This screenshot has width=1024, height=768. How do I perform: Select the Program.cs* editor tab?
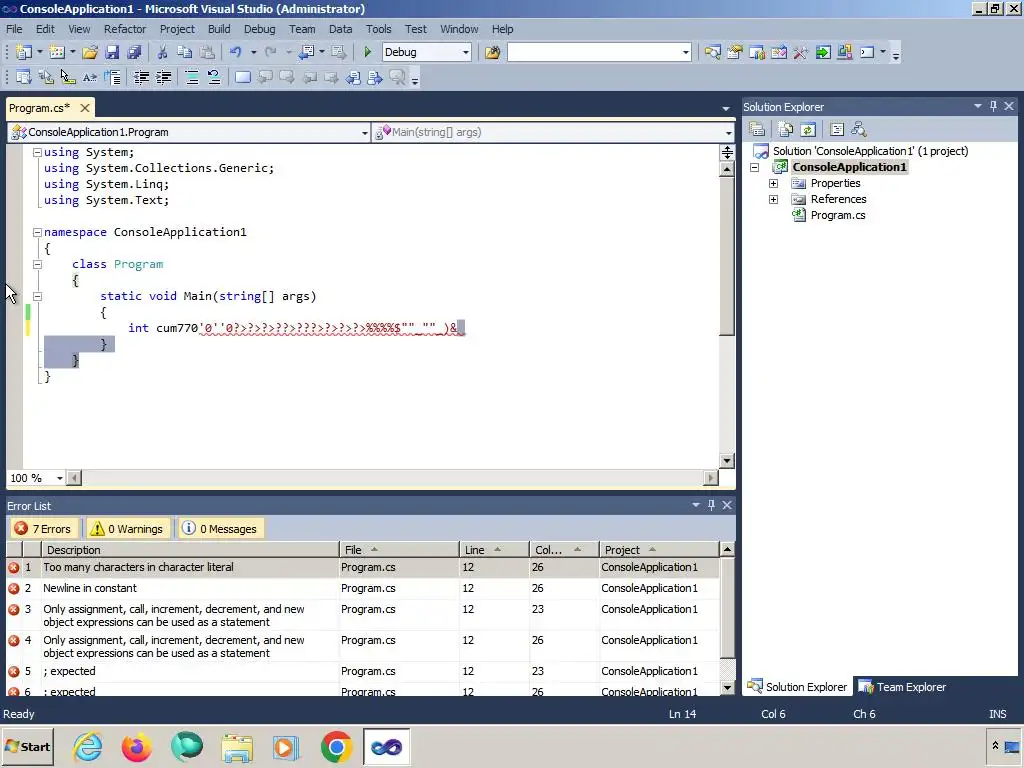(x=40, y=108)
